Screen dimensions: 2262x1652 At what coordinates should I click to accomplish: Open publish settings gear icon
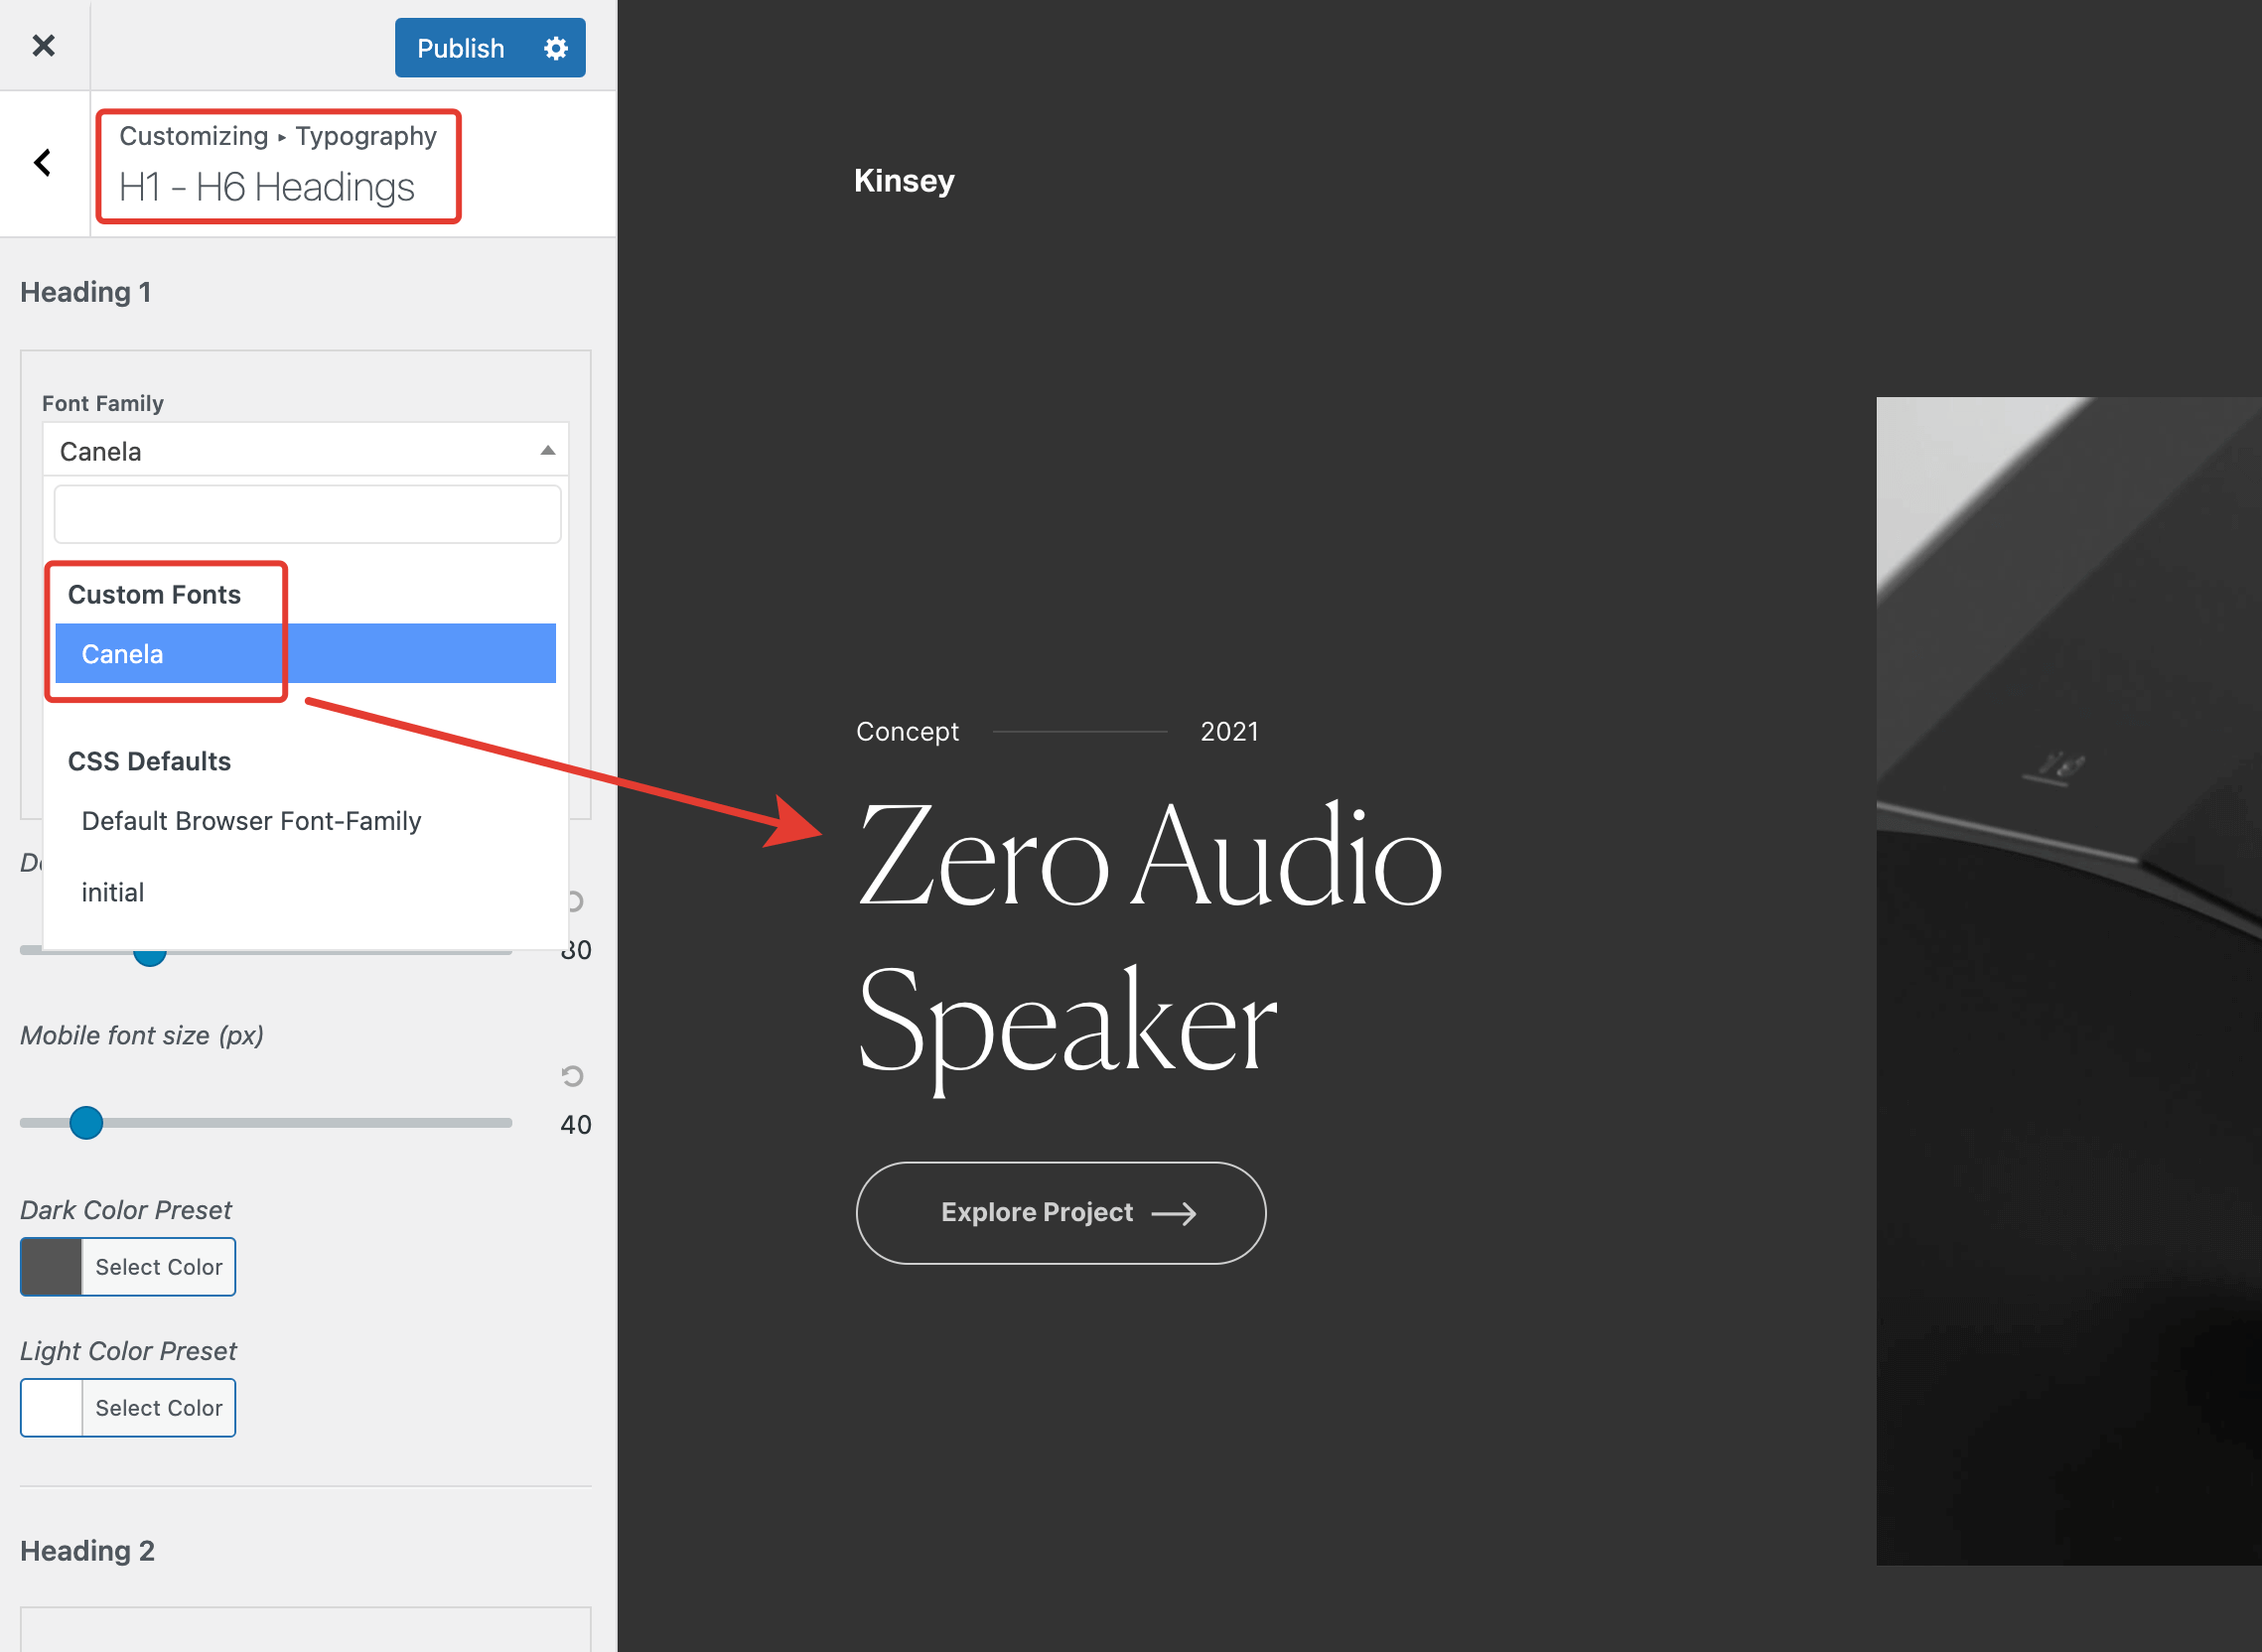pyautogui.click(x=556, y=48)
